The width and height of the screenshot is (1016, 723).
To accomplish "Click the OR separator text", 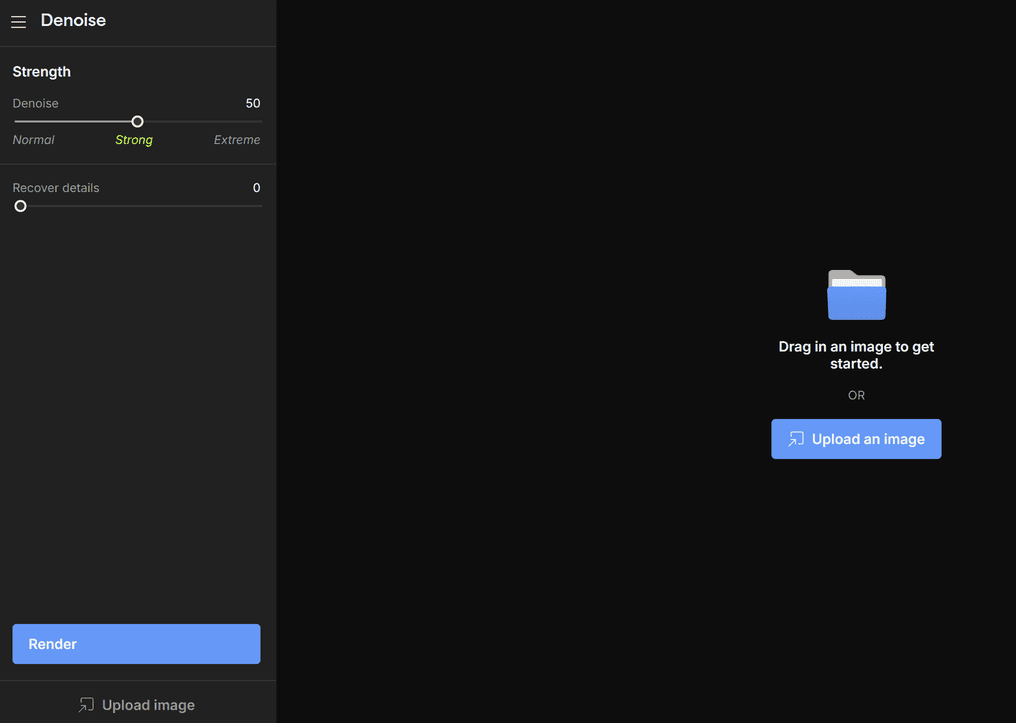I will 856,395.
